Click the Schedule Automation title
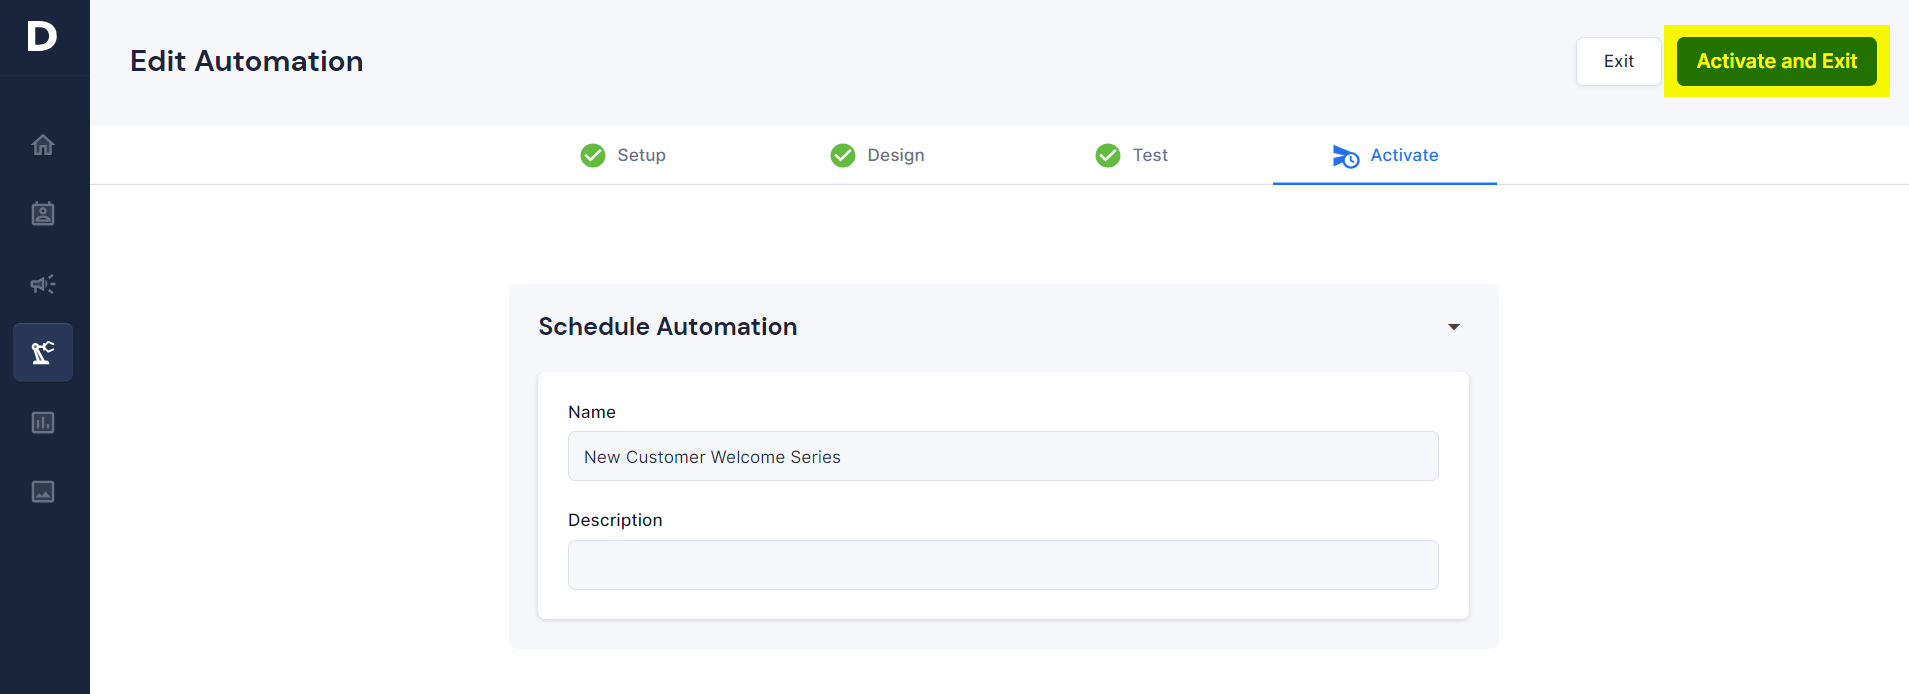This screenshot has width=1909, height=694. (x=668, y=327)
